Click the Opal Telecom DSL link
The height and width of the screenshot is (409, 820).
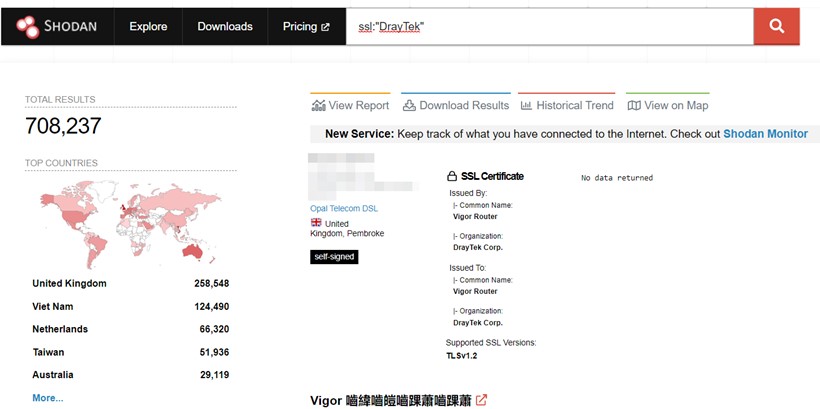pyautogui.click(x=344, y=208)
